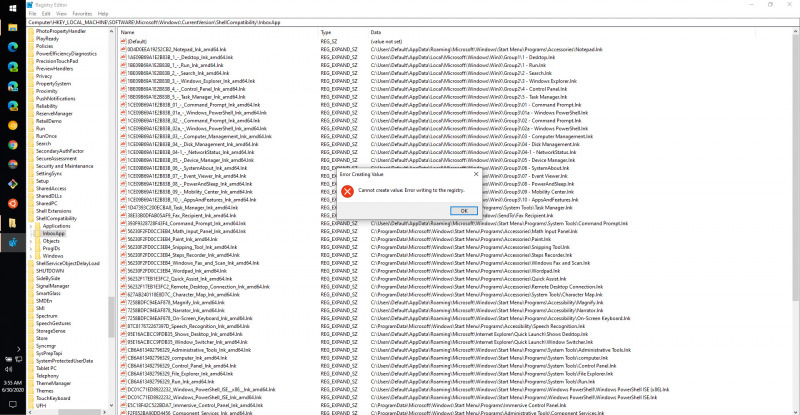Screen dimensions: 800x415
Task: Click the icon of the Quick_Assist_lnk value
Action: tap(123, 279)
